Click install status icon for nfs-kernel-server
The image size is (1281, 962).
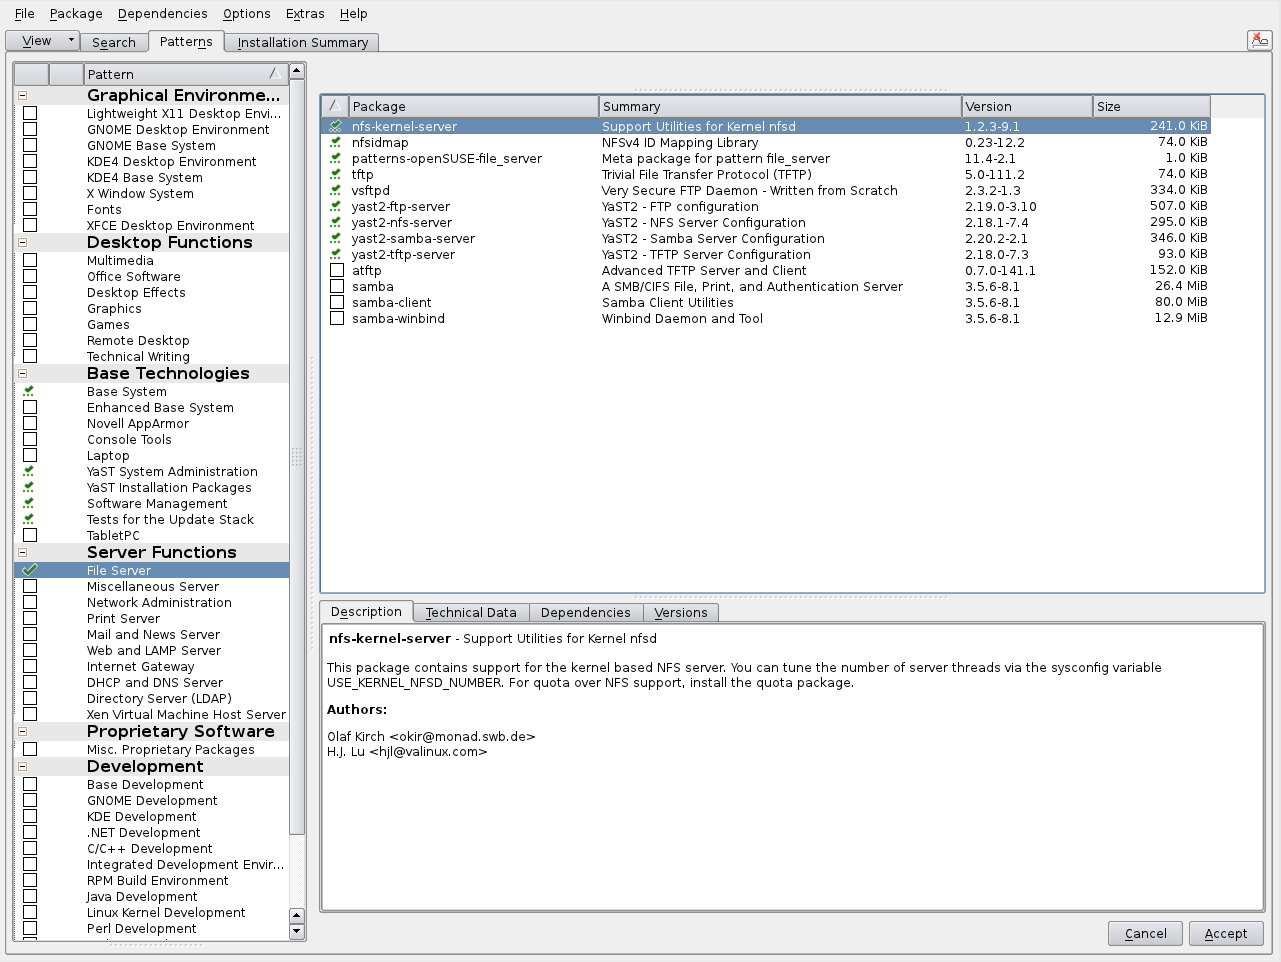[x=336, y=127]
